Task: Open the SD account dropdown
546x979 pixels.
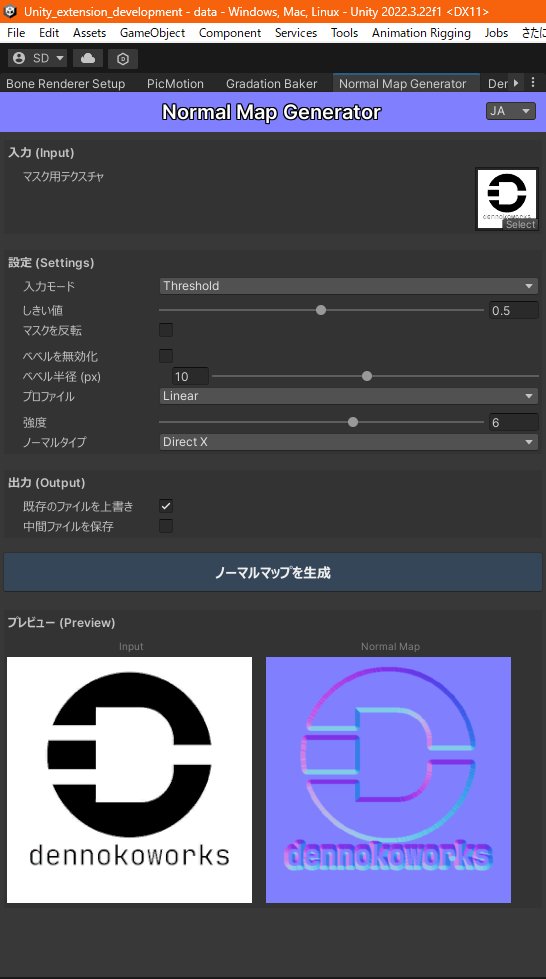Action: tap(37, 58)
